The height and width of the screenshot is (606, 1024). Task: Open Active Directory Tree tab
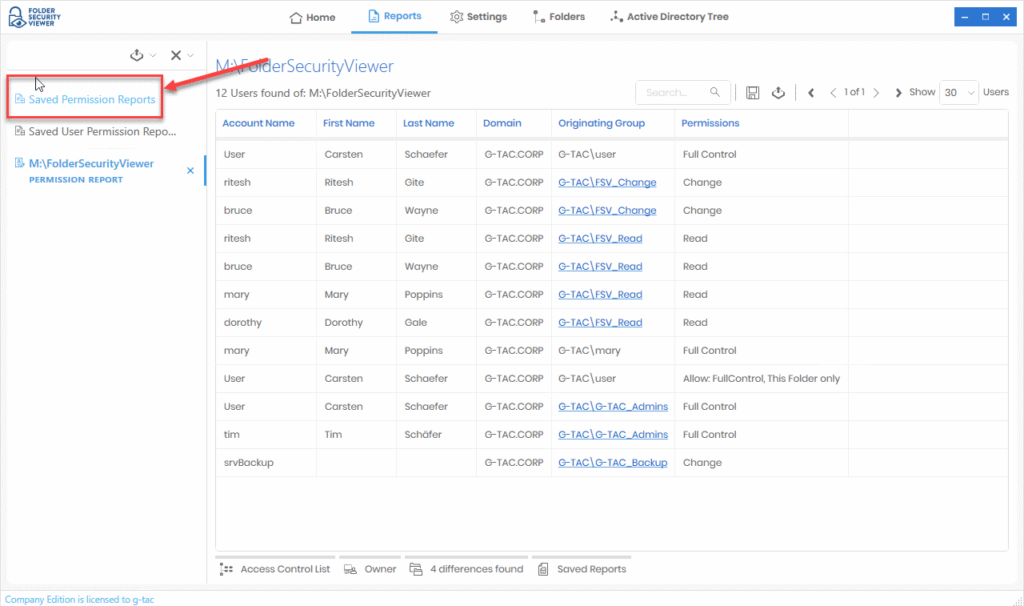669,17
